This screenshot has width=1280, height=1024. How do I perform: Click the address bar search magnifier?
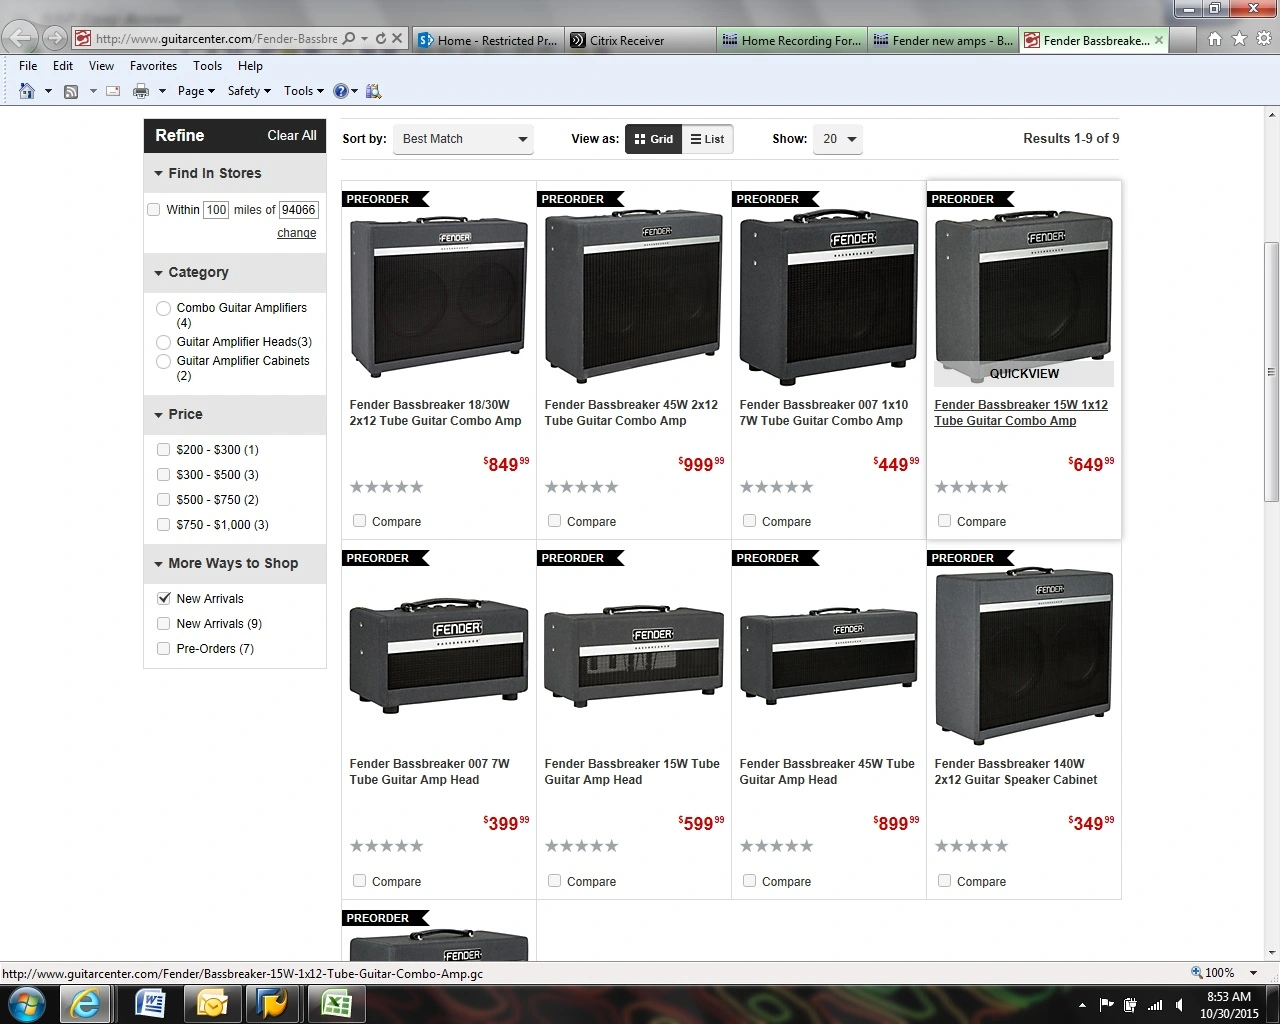coord(349,39)
